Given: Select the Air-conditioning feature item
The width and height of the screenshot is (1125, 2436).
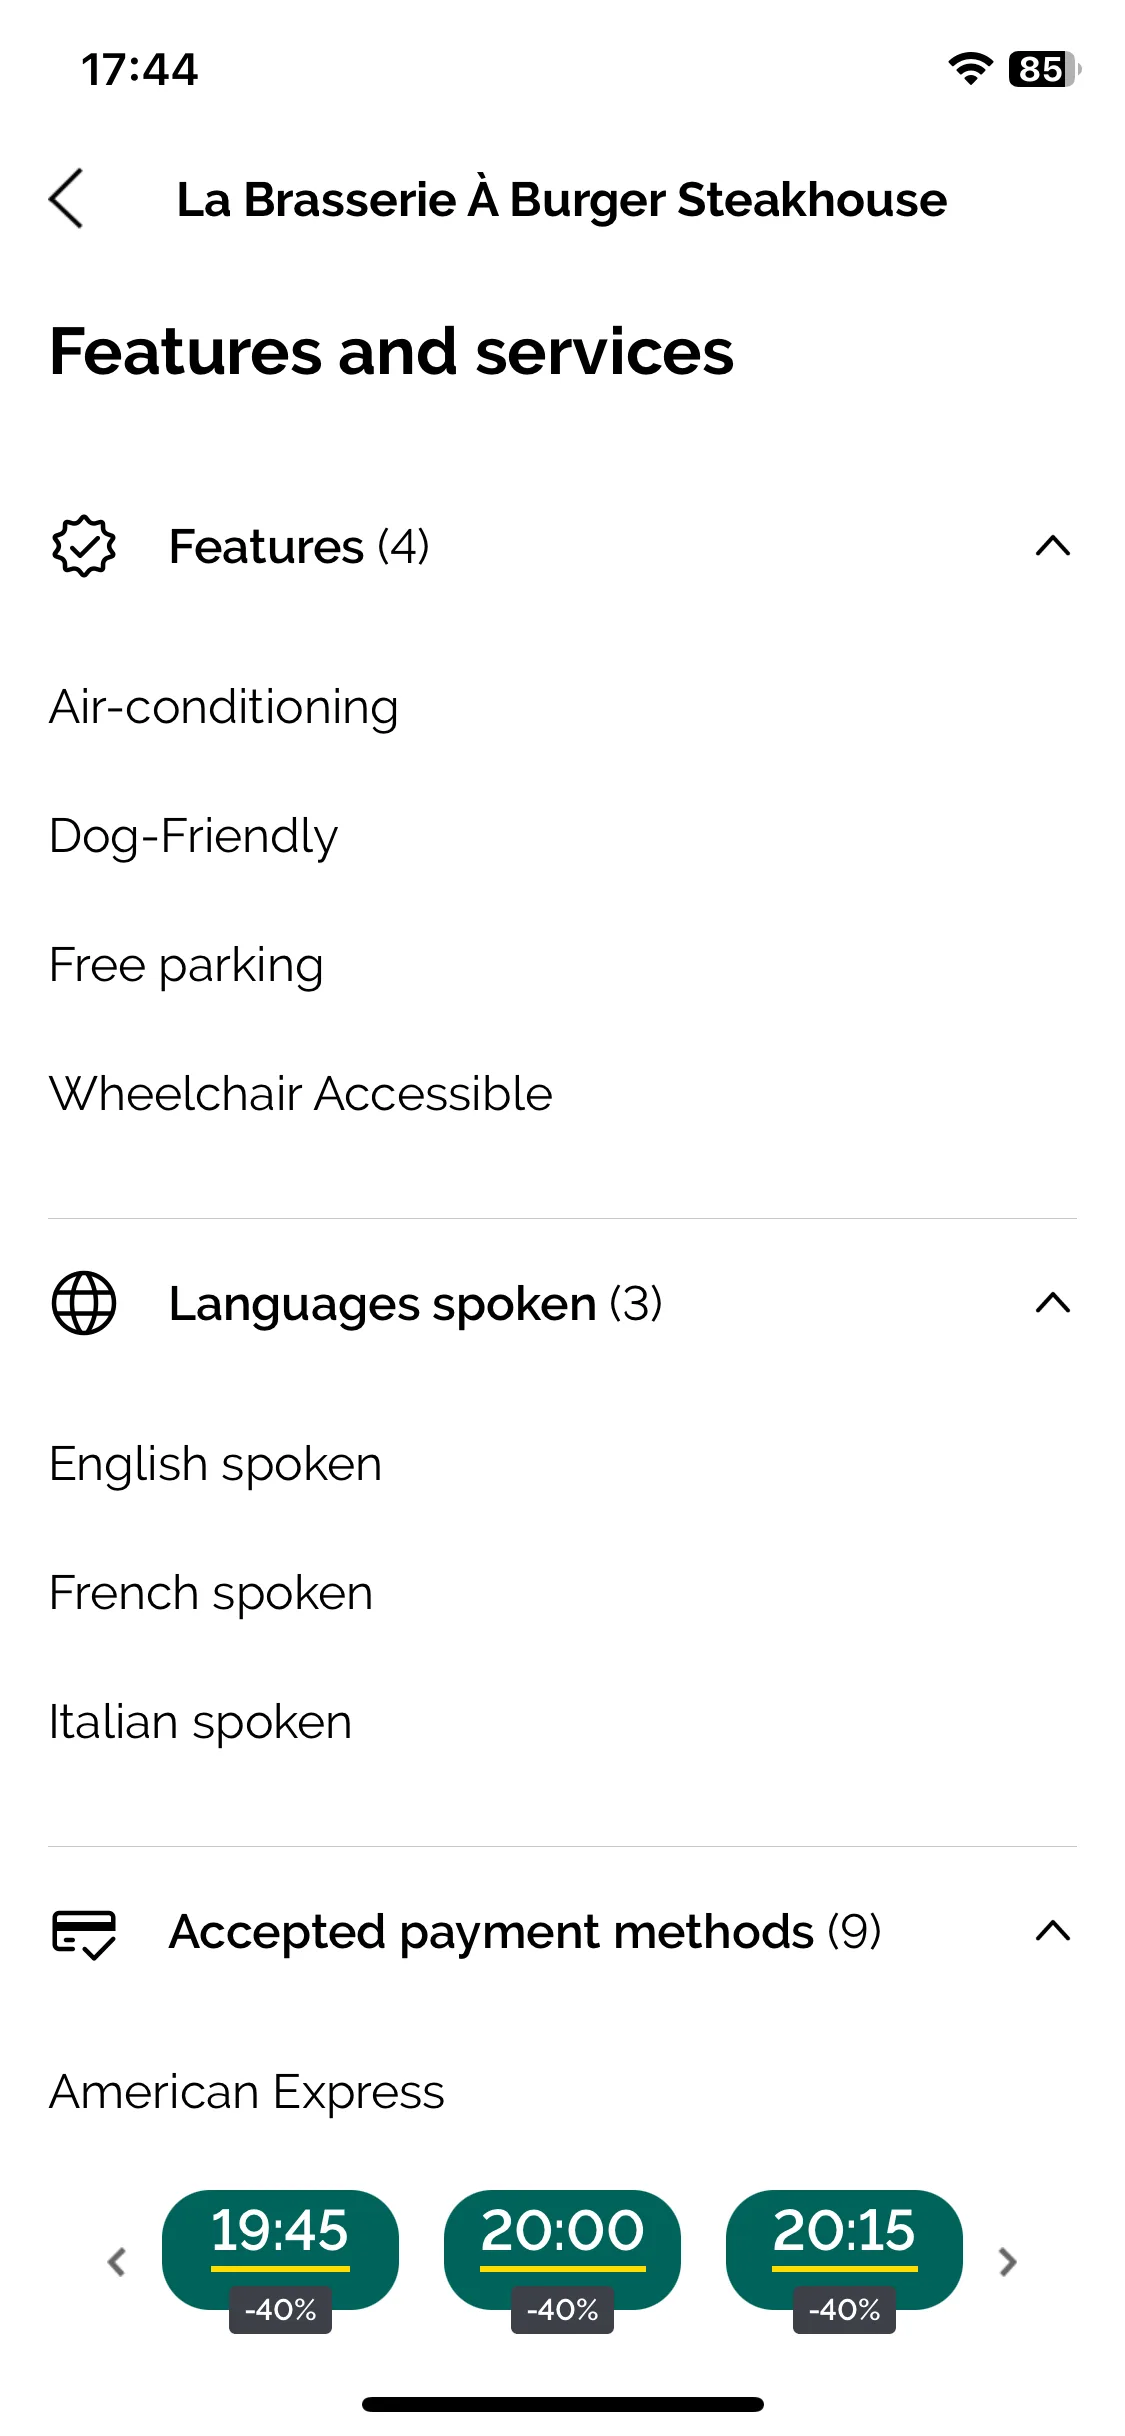Looking at the screenshot, I should 224,707.
